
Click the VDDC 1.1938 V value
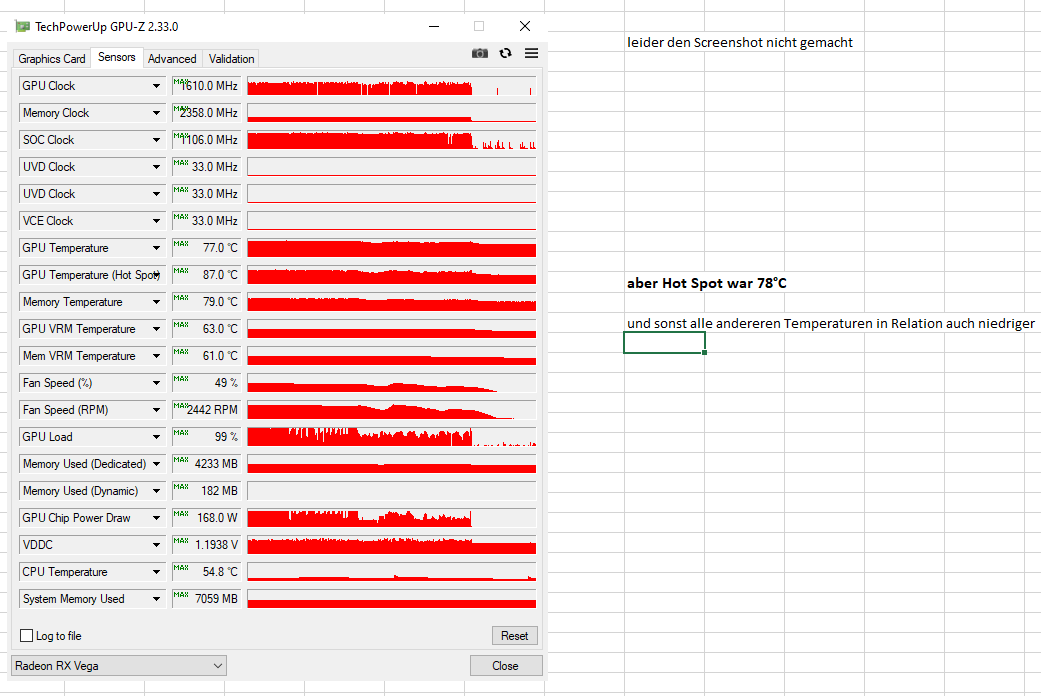coord(206,545)
